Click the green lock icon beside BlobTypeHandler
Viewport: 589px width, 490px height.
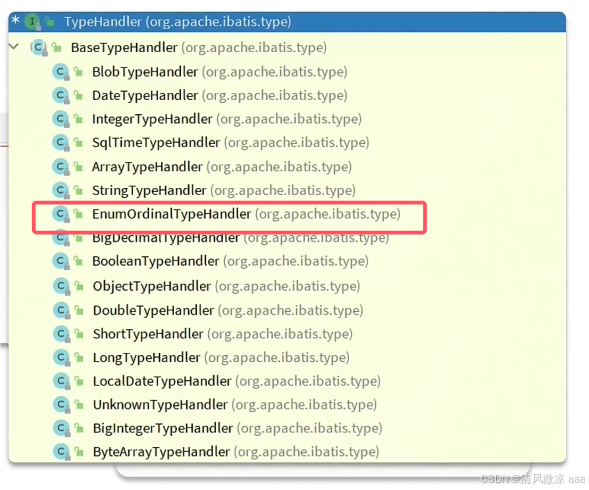(78, 71)
